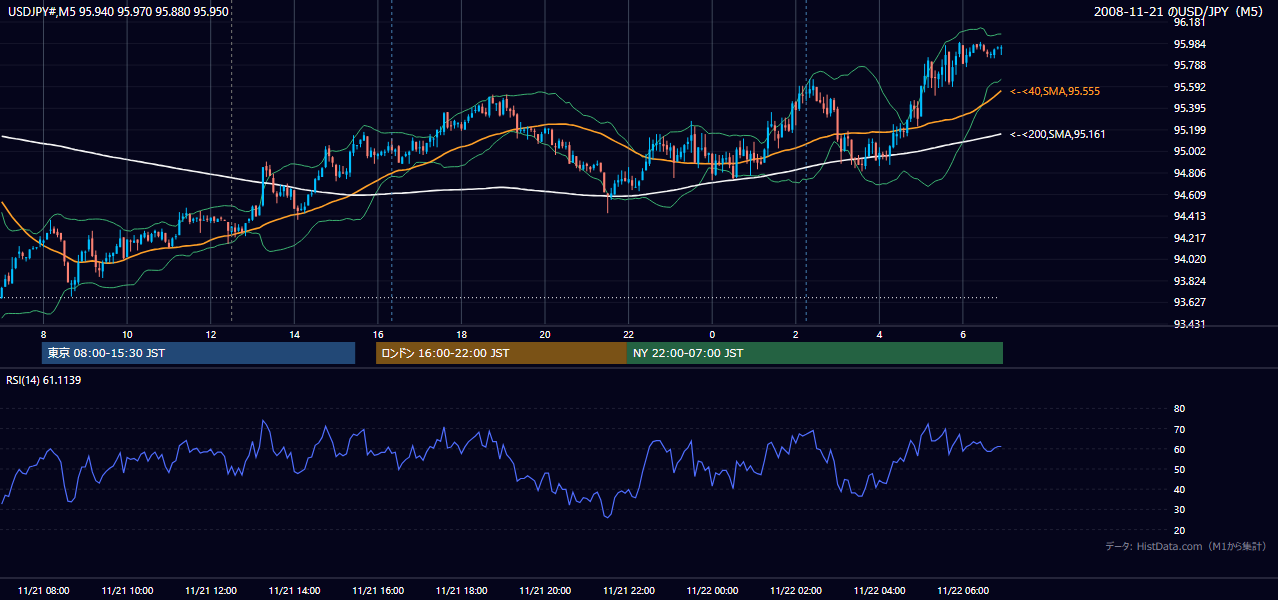
Task: Click the 11/21 16:00 time axis label
Action: pos(378,591)
